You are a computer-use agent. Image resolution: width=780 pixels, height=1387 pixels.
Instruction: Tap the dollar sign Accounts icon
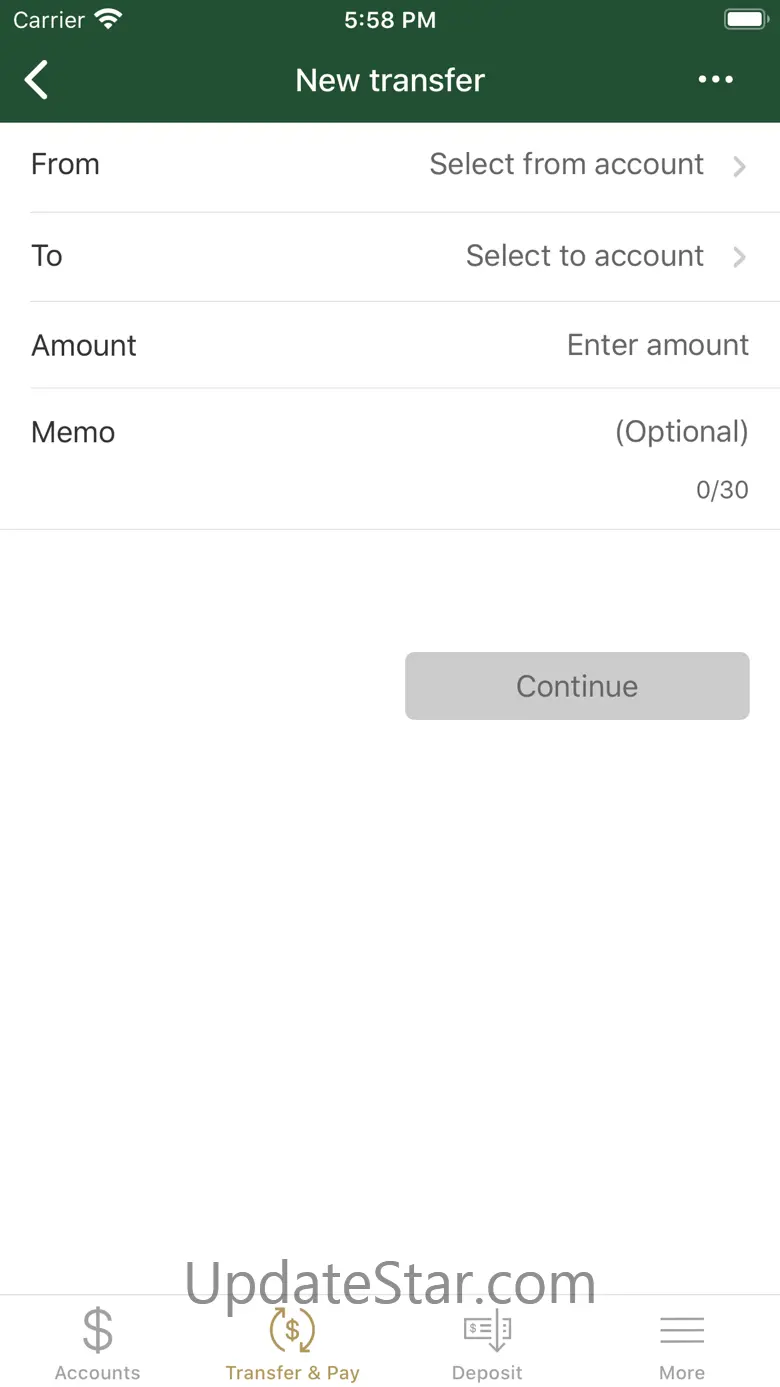pyautogui.click(x=98, y=1331)
